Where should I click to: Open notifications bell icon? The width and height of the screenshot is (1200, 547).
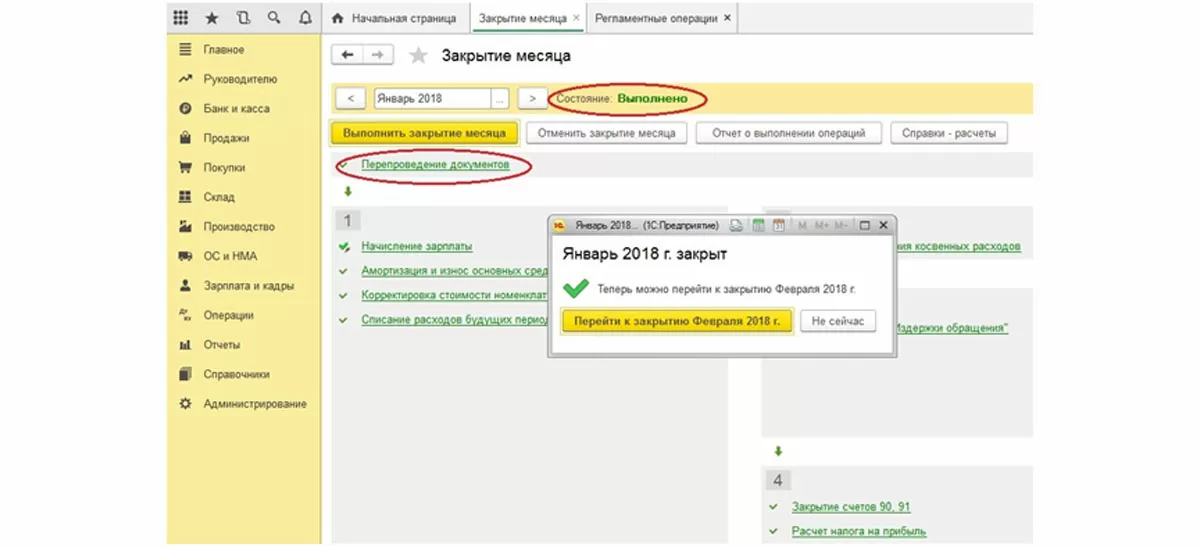304,18
